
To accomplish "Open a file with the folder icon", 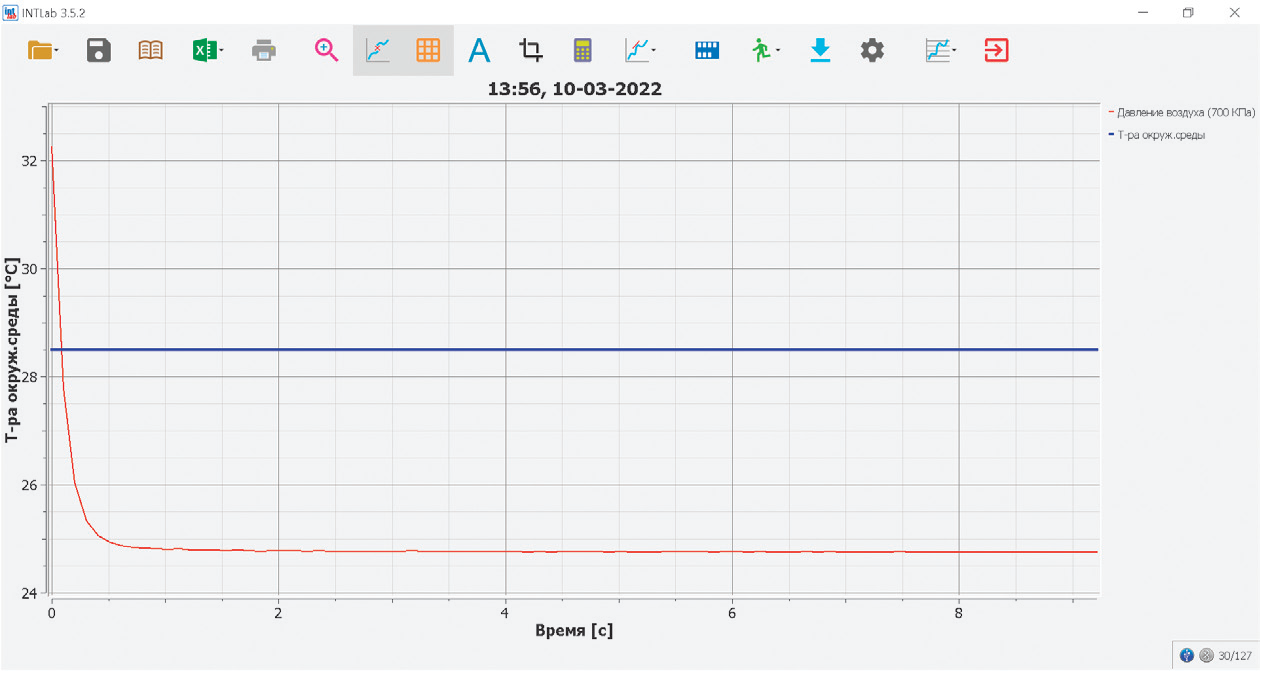I will [x=41, y=50].
